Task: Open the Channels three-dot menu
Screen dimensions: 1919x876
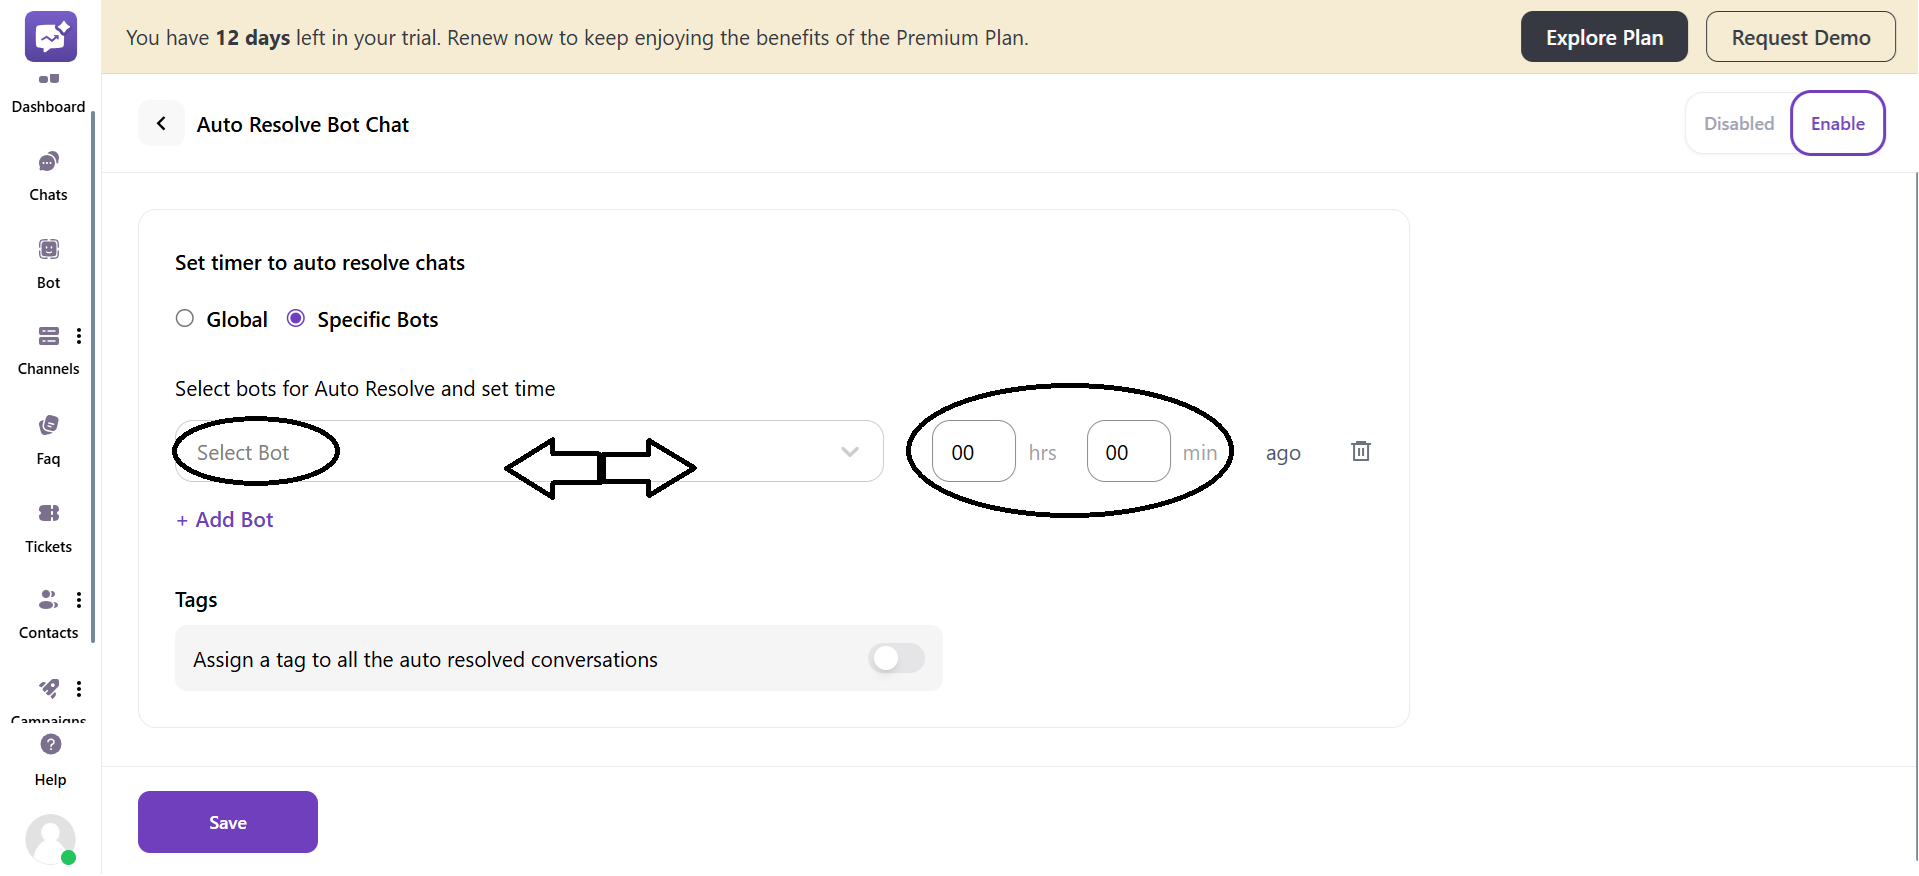Action: point(79,336)
